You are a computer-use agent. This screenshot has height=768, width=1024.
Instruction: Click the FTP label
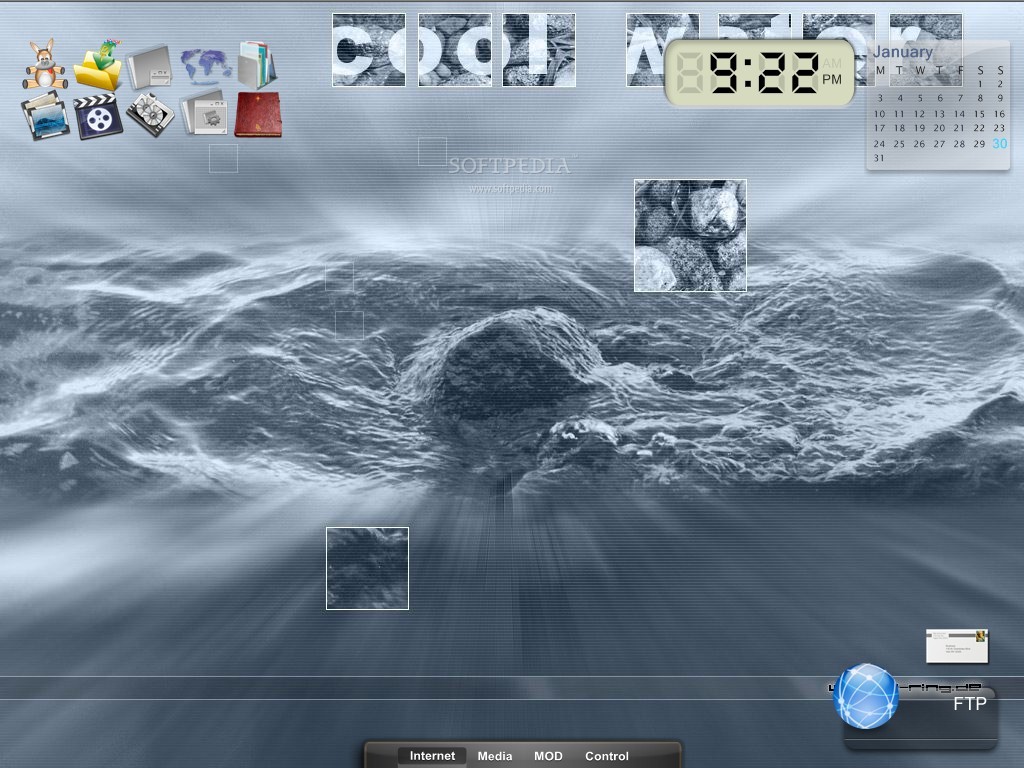pos(970,704)
